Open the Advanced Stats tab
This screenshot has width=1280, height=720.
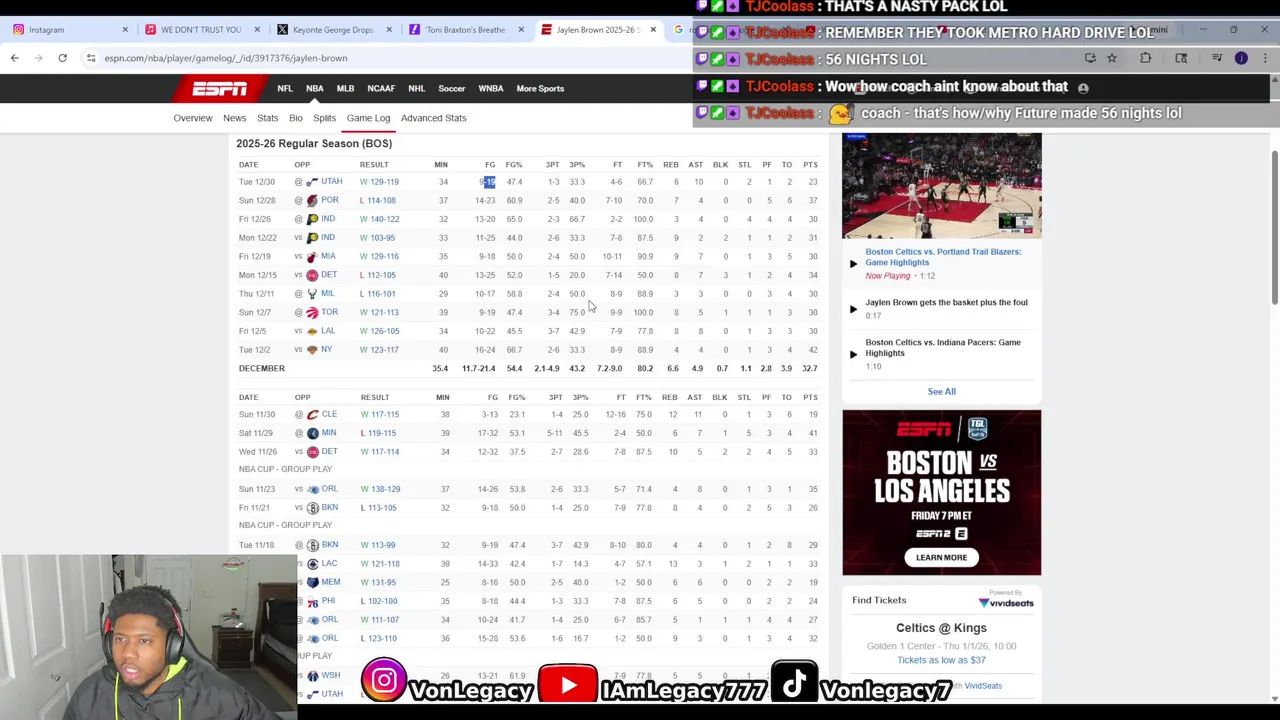[434, 118]
